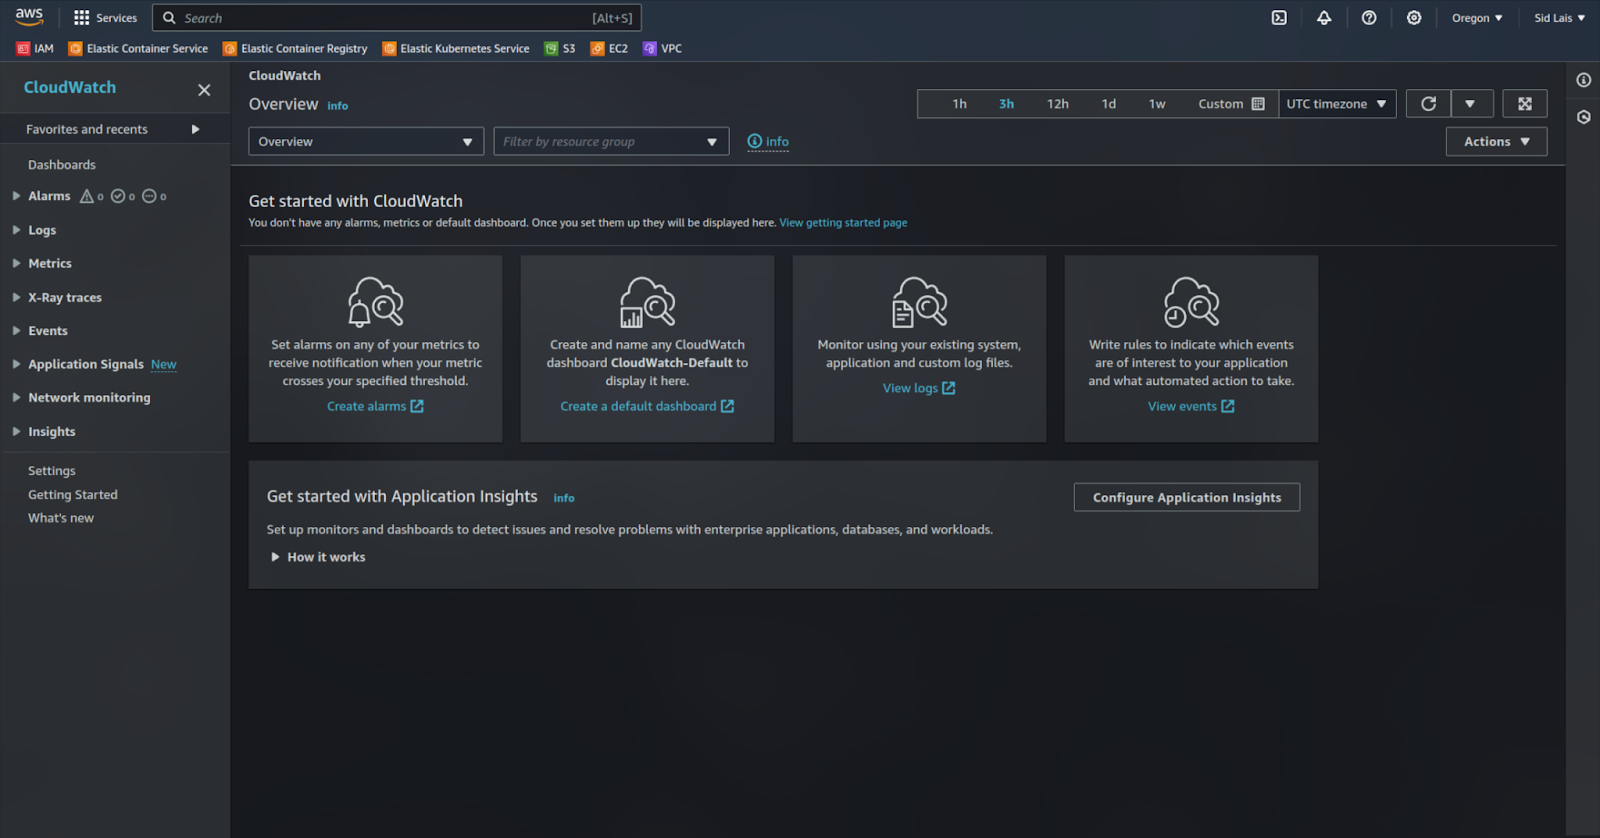Click the AWS console search field
This screenshot has height=838, width=1600.
pyautogui.click(x=396, y=18)
